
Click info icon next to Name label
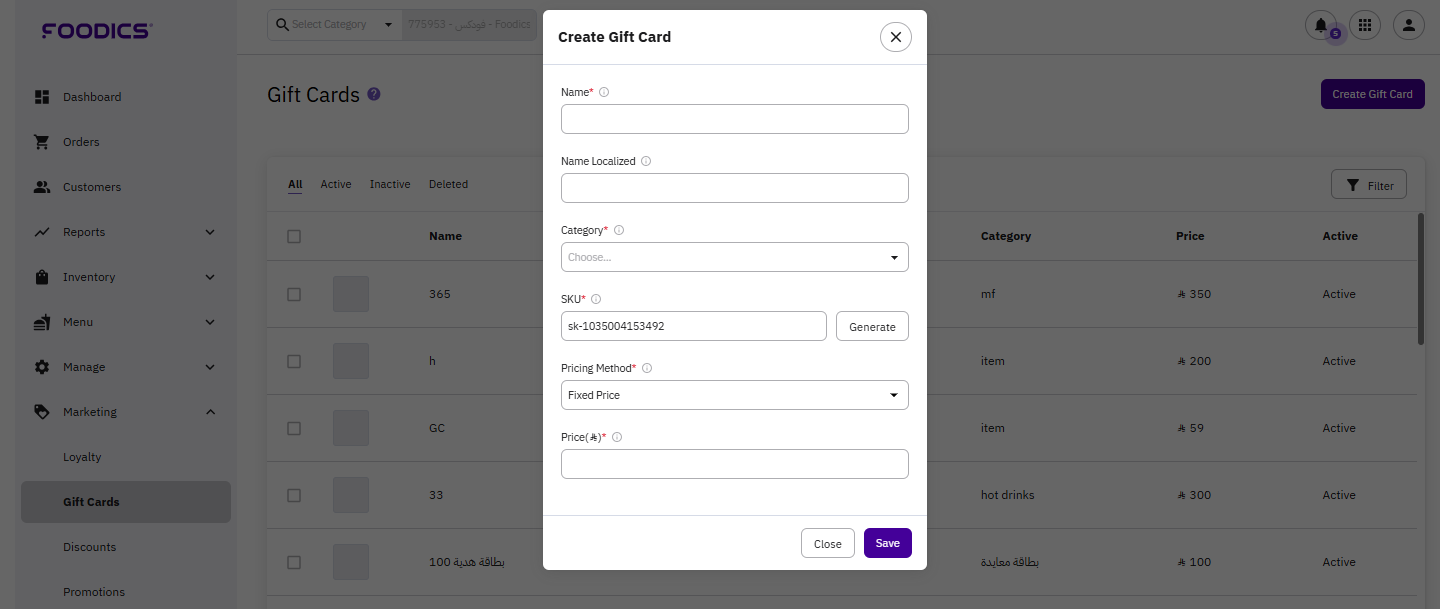pyautogui.click(x=604, y=92)
